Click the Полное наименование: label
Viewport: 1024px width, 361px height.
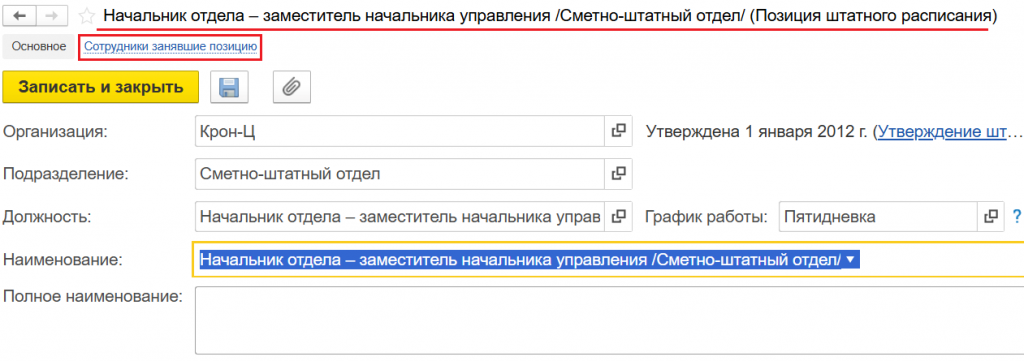[93, 297]
